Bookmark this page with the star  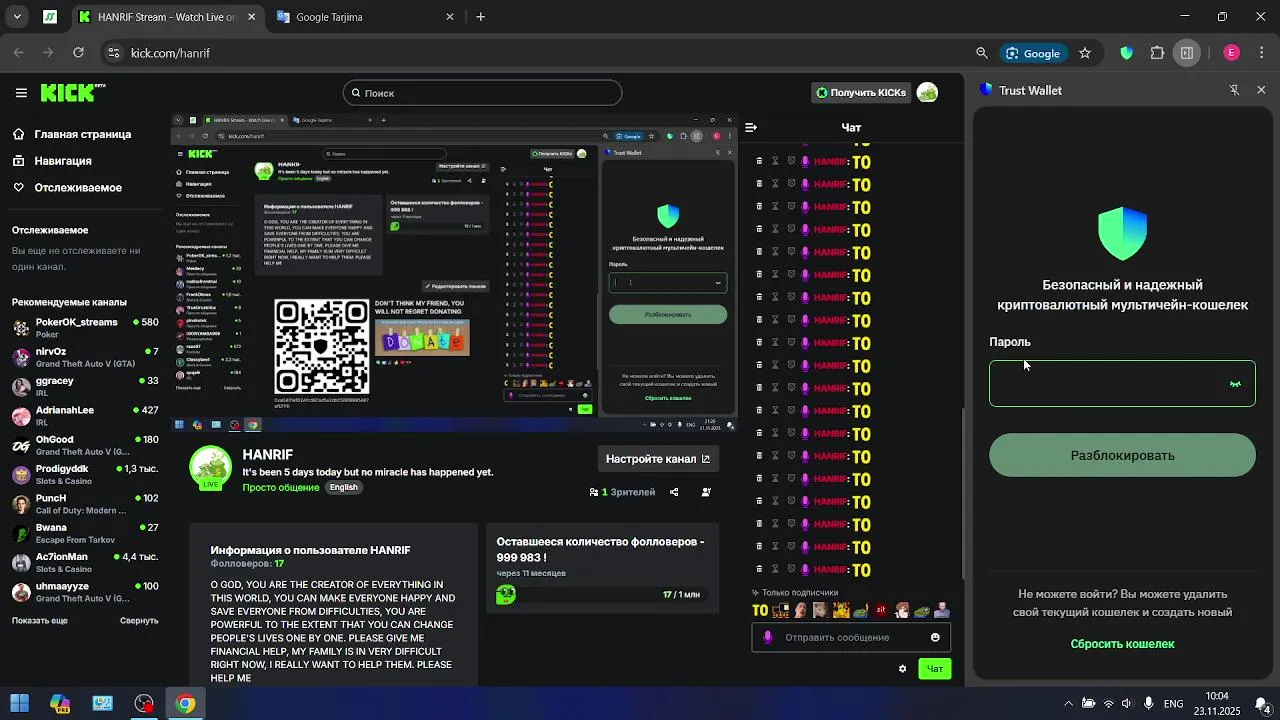coord(1085,53)
